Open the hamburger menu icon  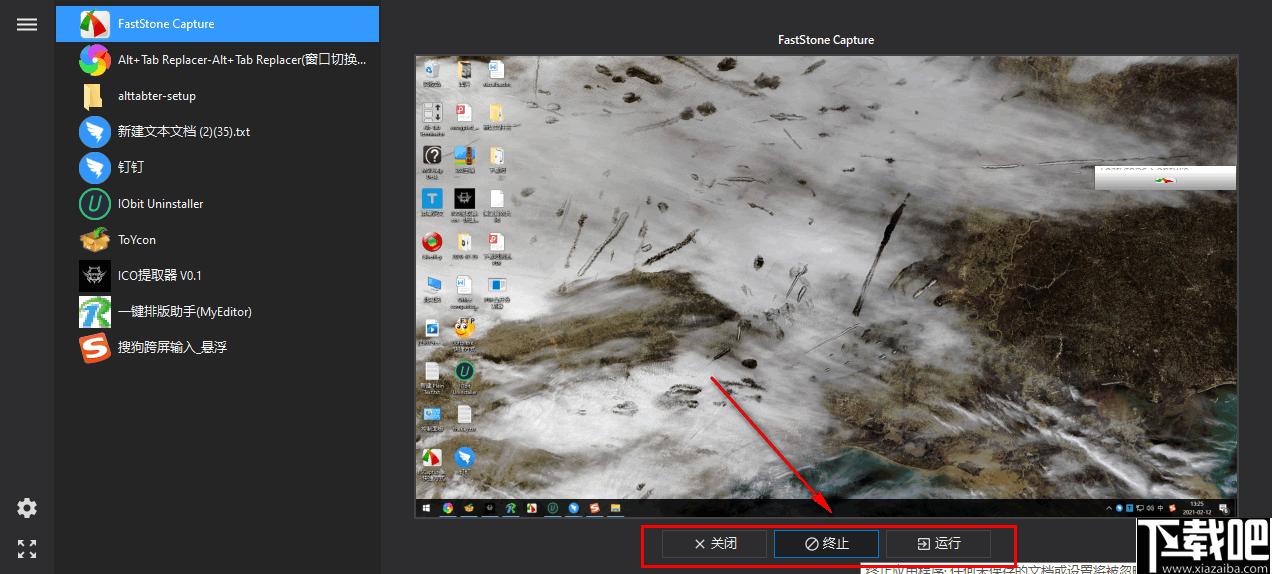pyautogui.click(x=27, y=25)
